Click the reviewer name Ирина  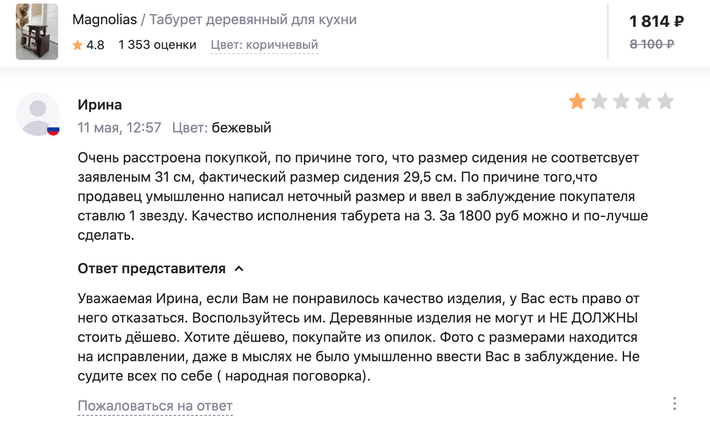[x=100, y=105]
